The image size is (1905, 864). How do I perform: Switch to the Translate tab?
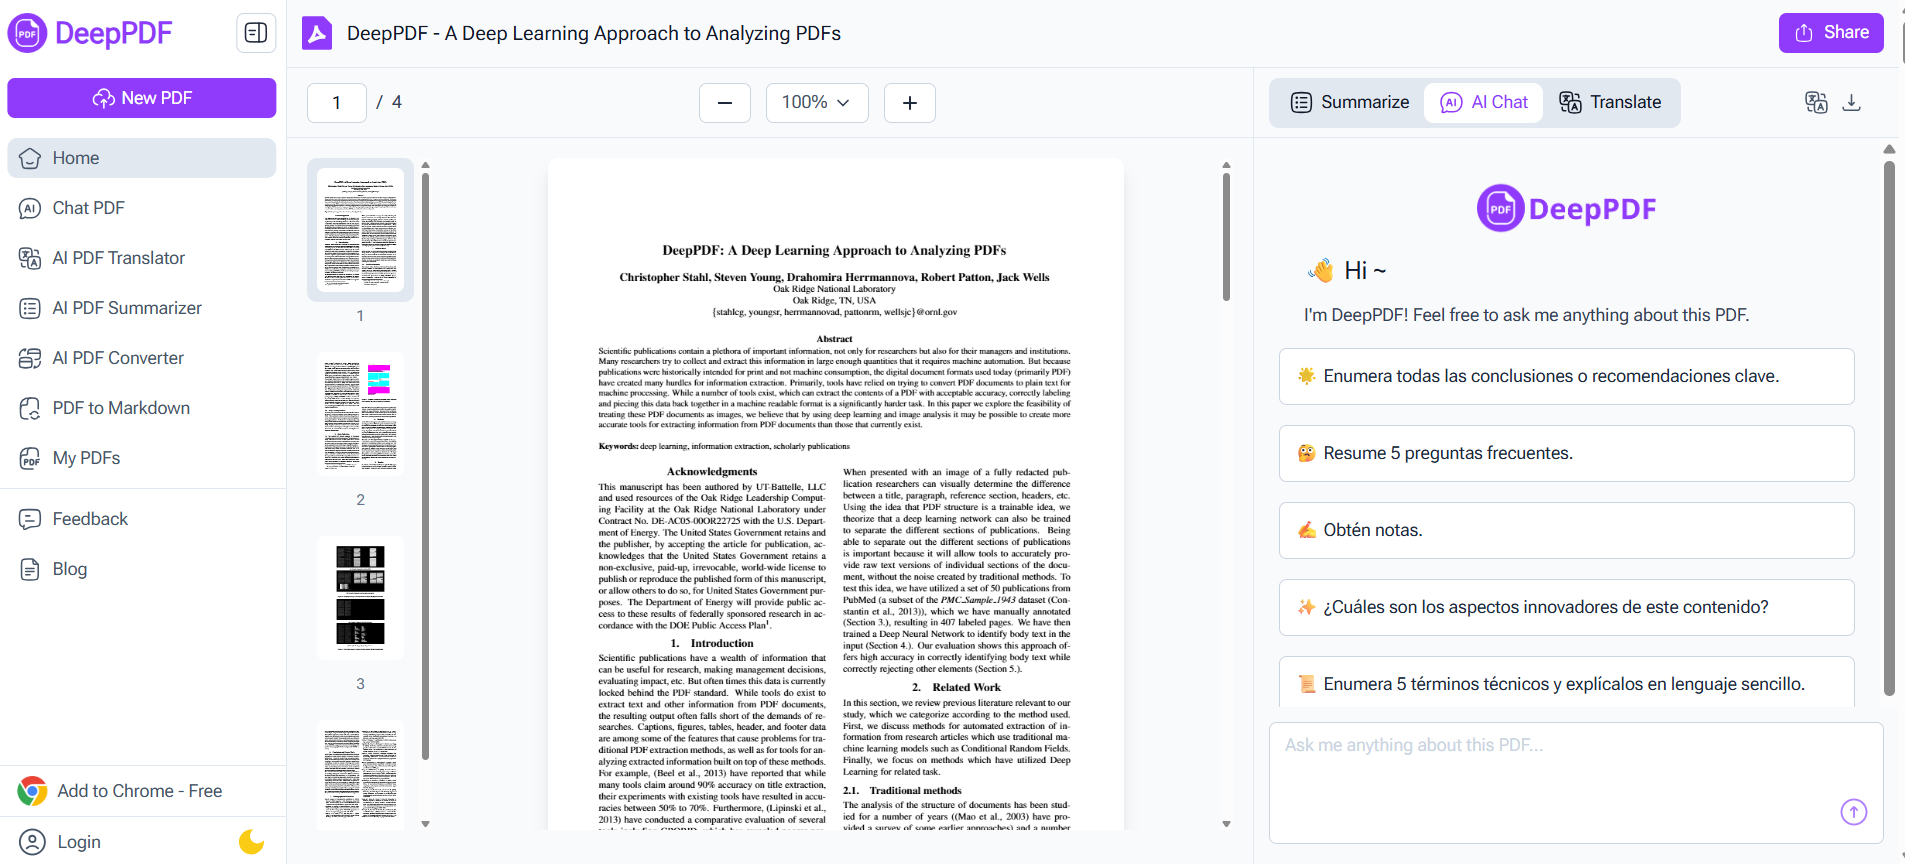[1610, 102]
